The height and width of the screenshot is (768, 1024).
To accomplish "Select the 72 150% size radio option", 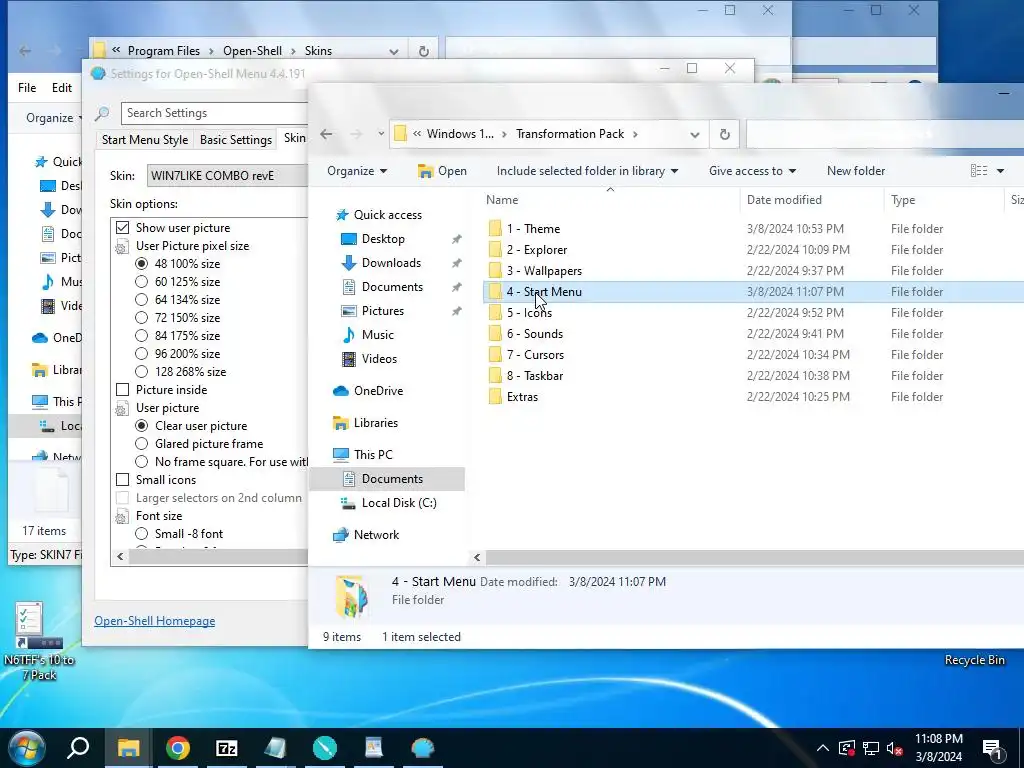I will [141, 318].
